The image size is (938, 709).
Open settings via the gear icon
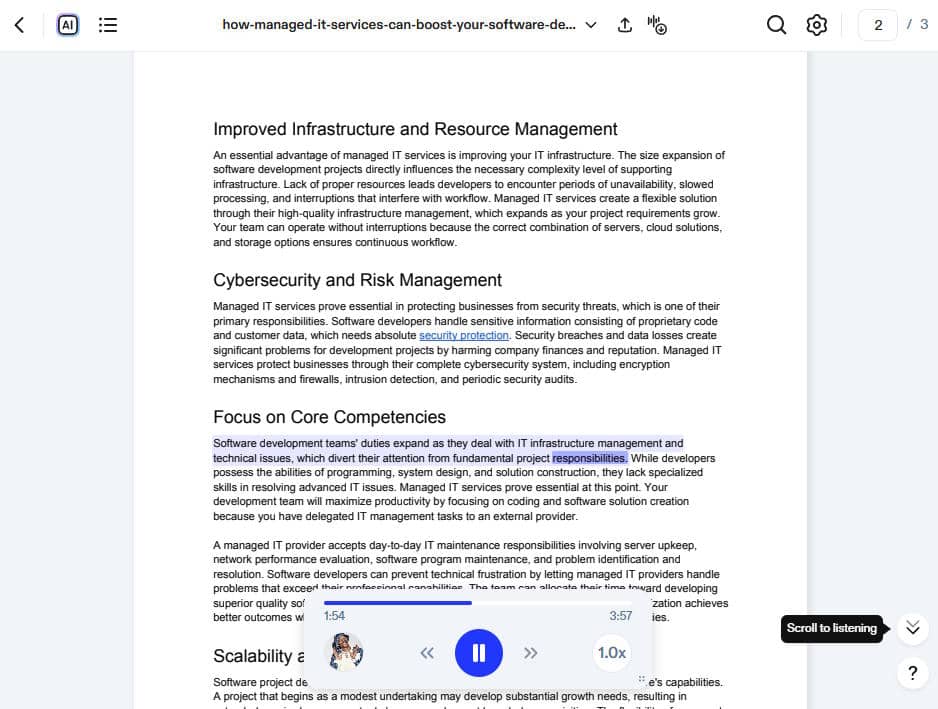tap(817, 25)
